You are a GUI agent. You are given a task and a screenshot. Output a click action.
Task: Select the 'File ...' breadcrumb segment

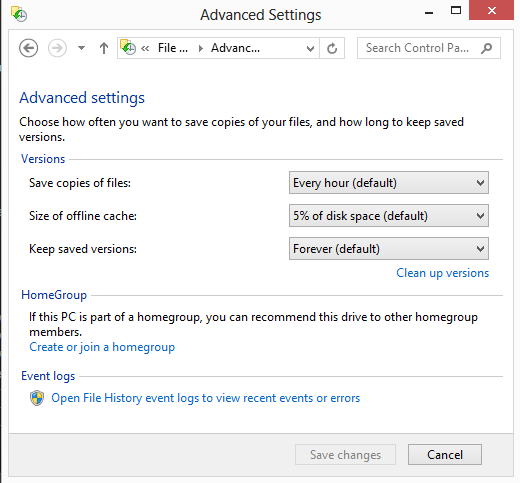click(173, 48)
